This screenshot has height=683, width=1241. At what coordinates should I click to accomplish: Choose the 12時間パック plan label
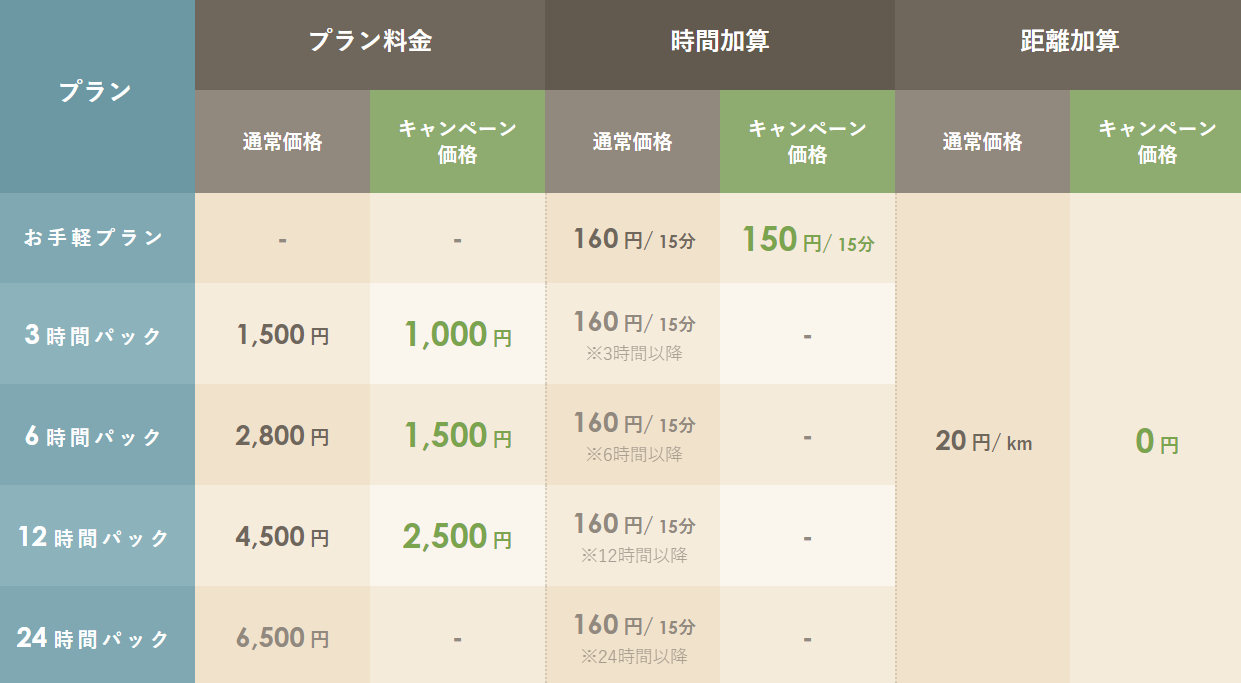click(x=96, y=538)
